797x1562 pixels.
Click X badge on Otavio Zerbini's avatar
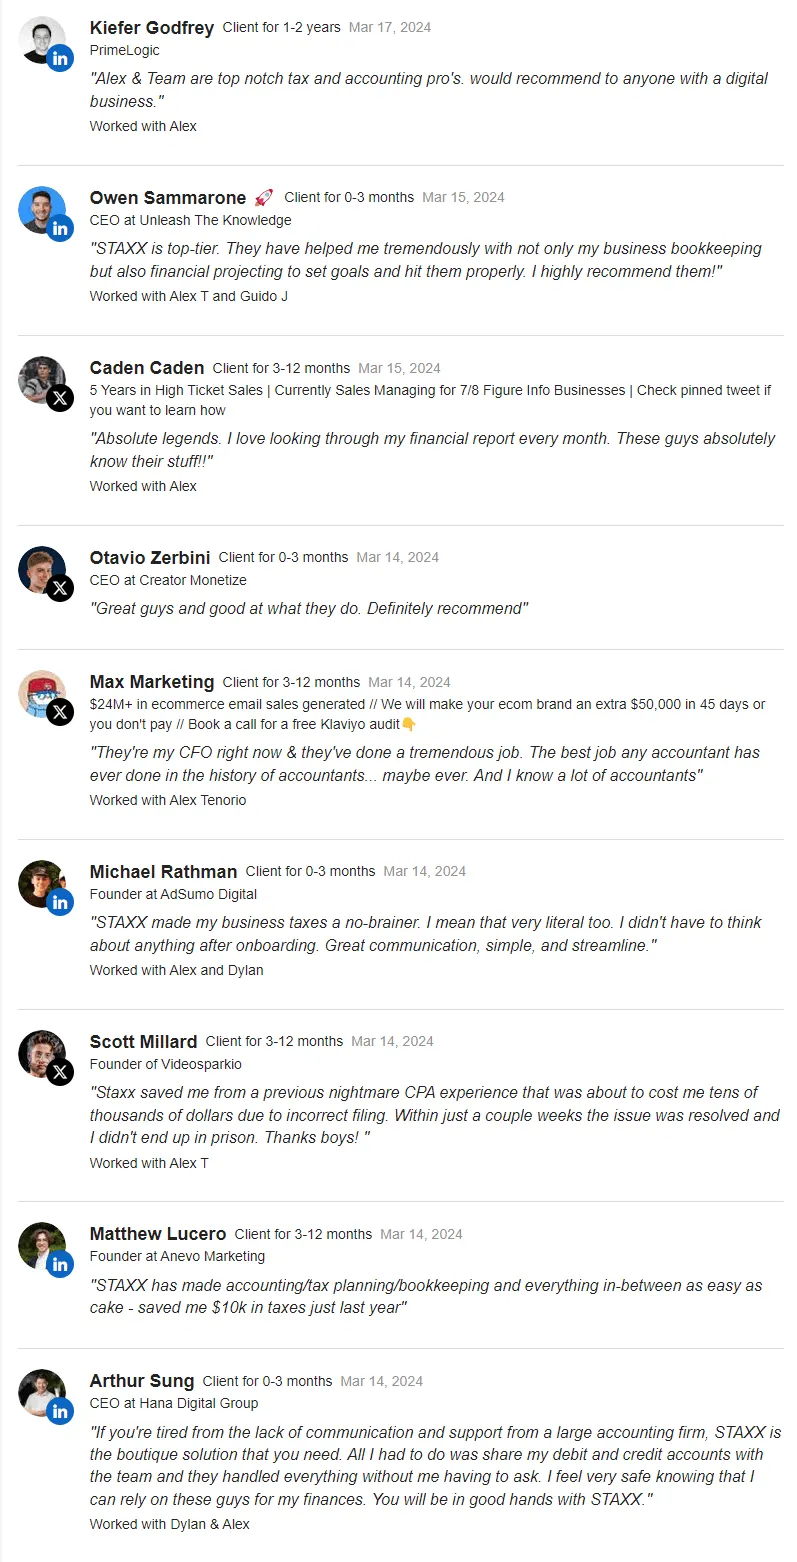60,588
